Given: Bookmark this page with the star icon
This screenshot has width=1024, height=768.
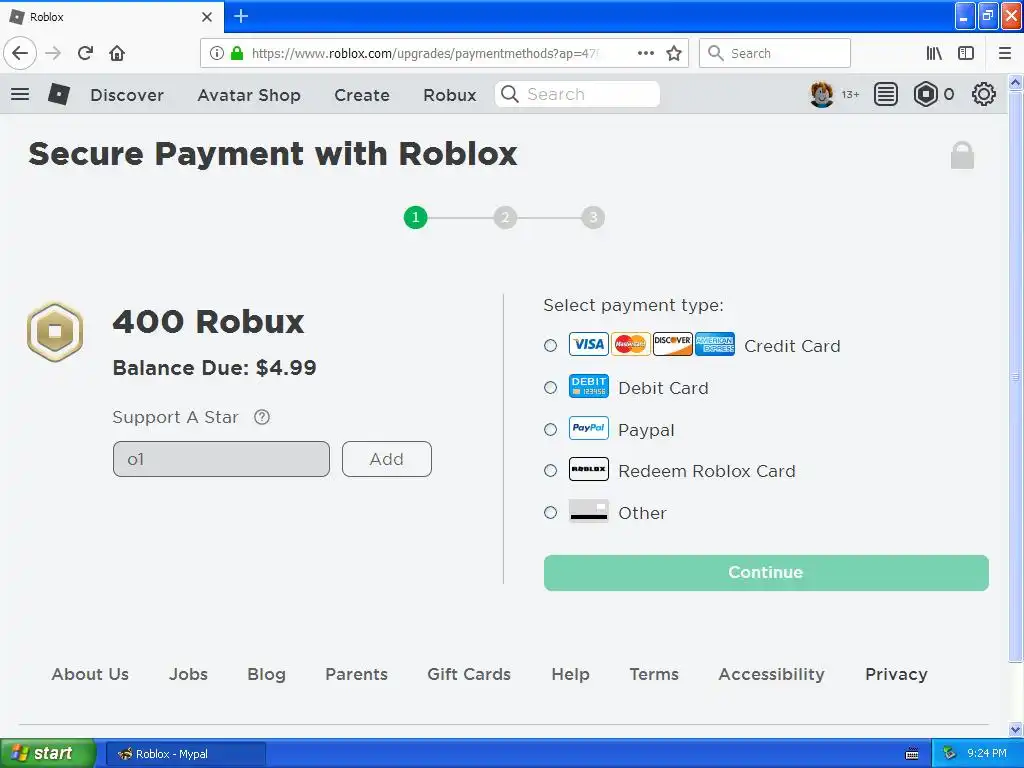Looking at the screenshot, I should (x=674, y=53).
